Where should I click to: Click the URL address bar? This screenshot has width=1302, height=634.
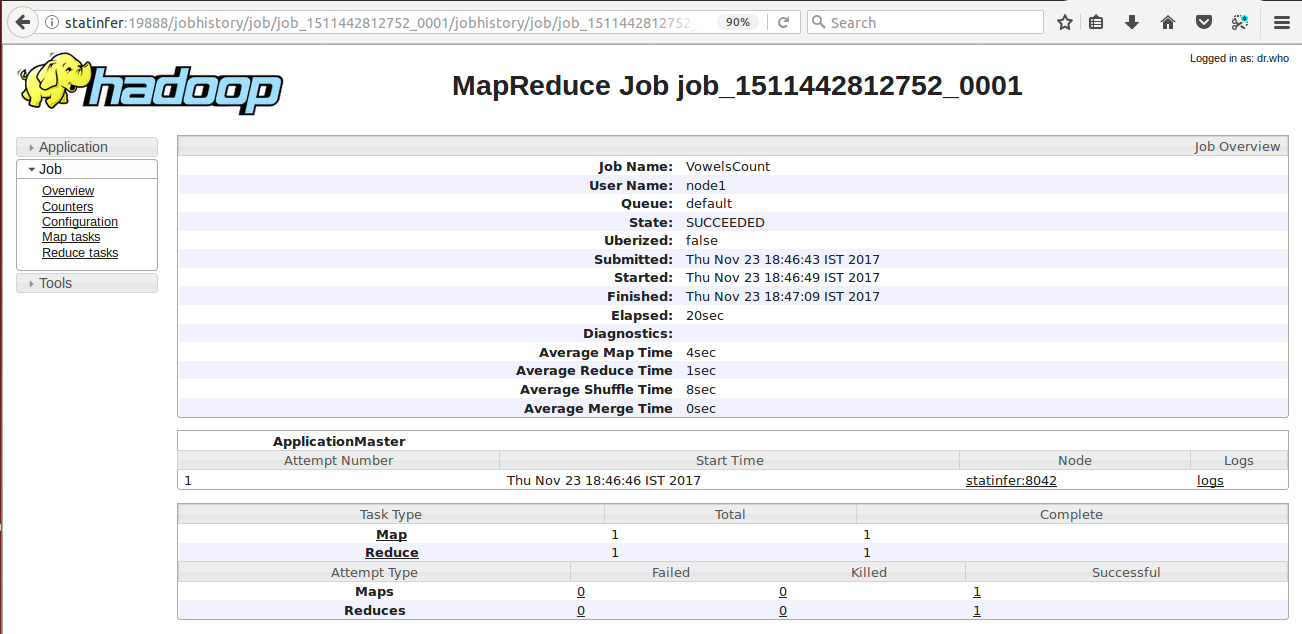(380, 22)
